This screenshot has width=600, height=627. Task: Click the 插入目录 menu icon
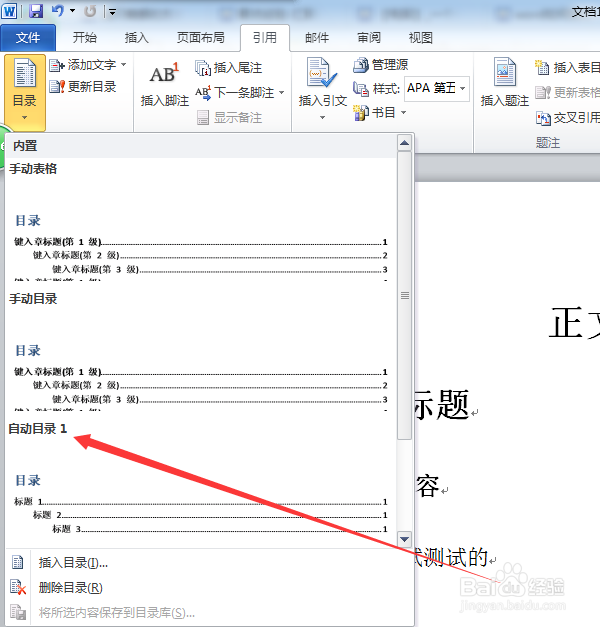(x=18, y=562)
